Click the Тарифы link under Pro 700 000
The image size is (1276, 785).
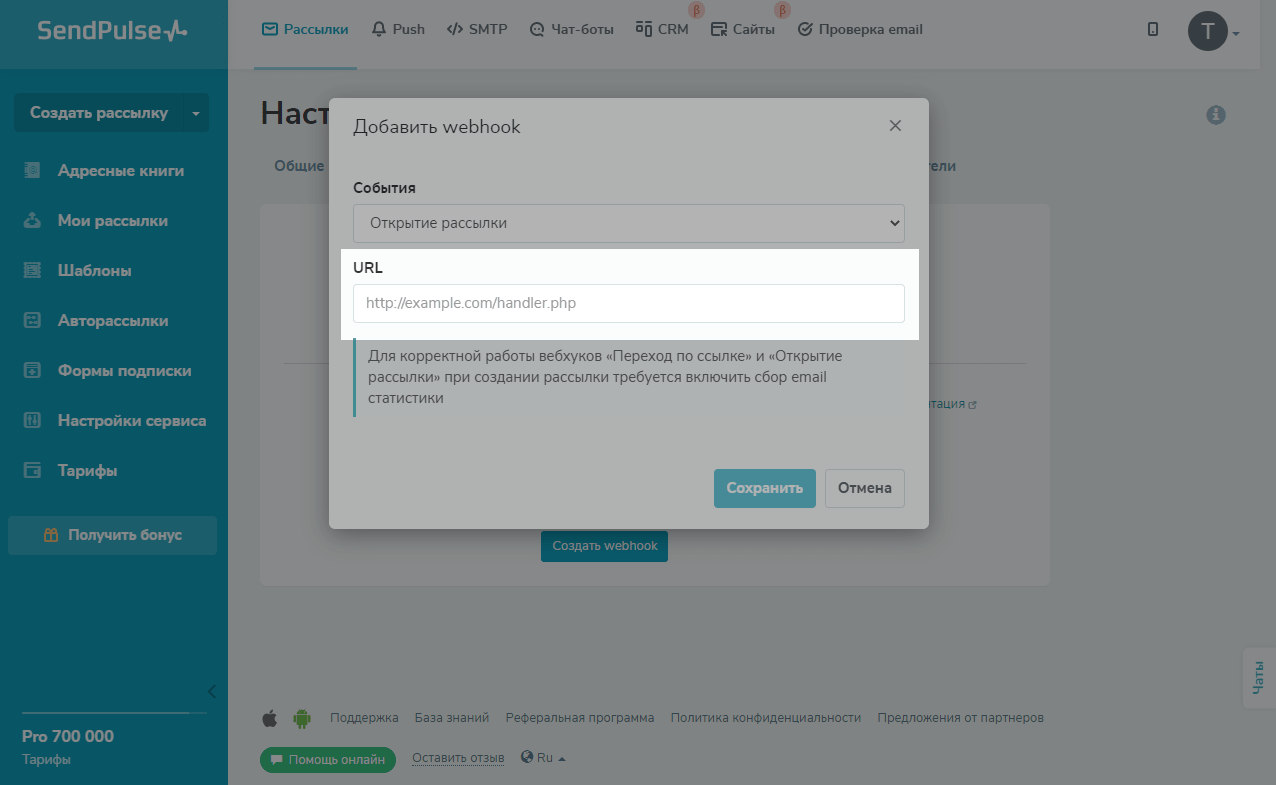click(x=46, y=760)
